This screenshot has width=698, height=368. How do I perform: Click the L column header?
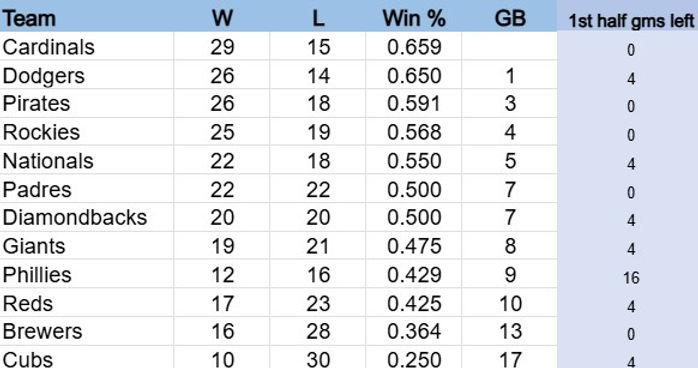318,19
